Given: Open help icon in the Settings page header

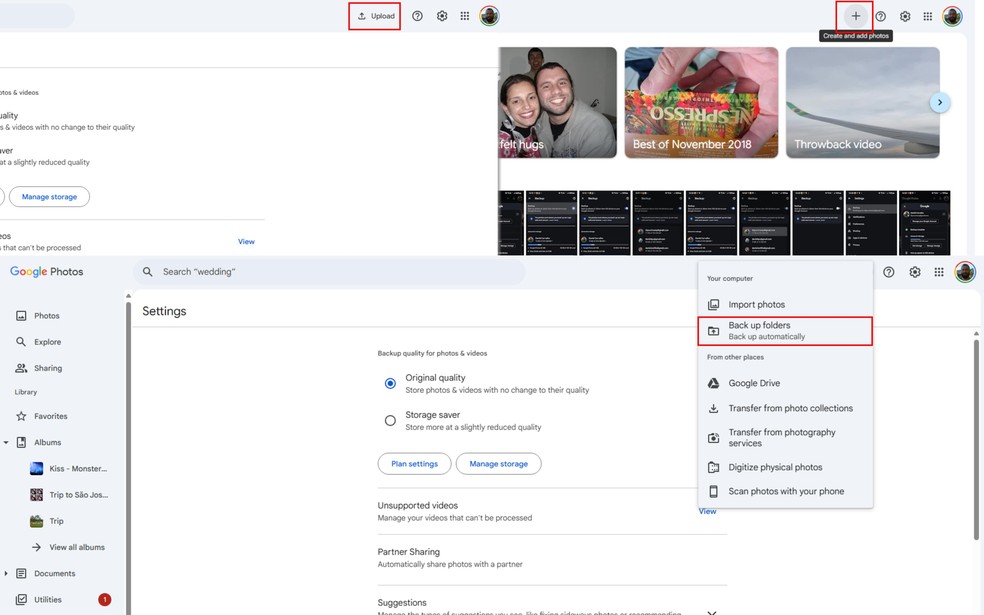Looking at the screenshot, I should (x=889, y=272).
